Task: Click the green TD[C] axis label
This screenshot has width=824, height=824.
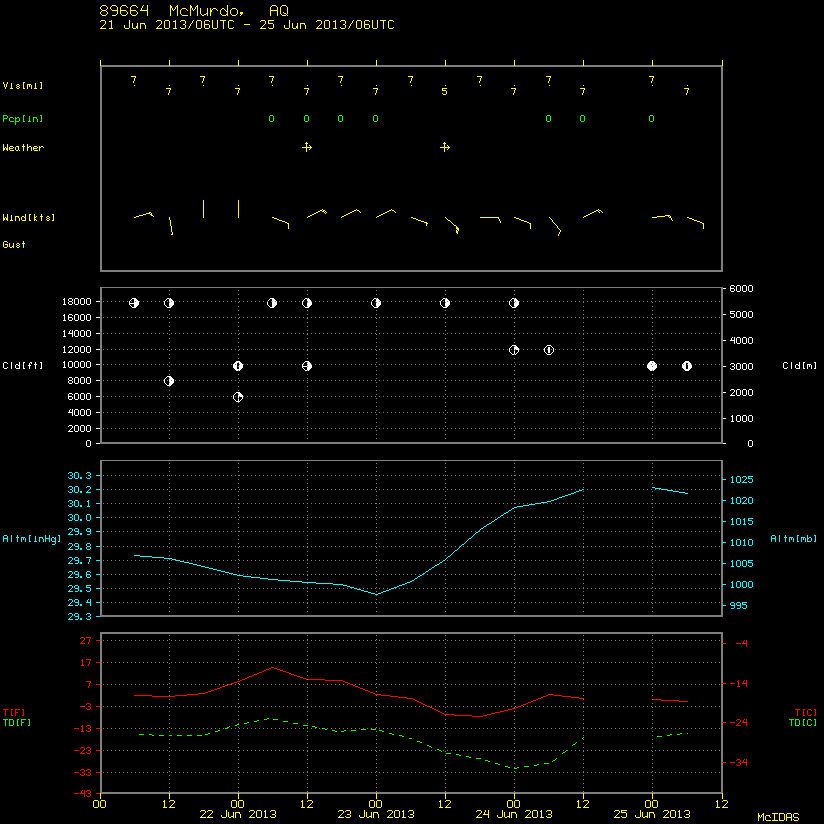Action: (802, 723)
